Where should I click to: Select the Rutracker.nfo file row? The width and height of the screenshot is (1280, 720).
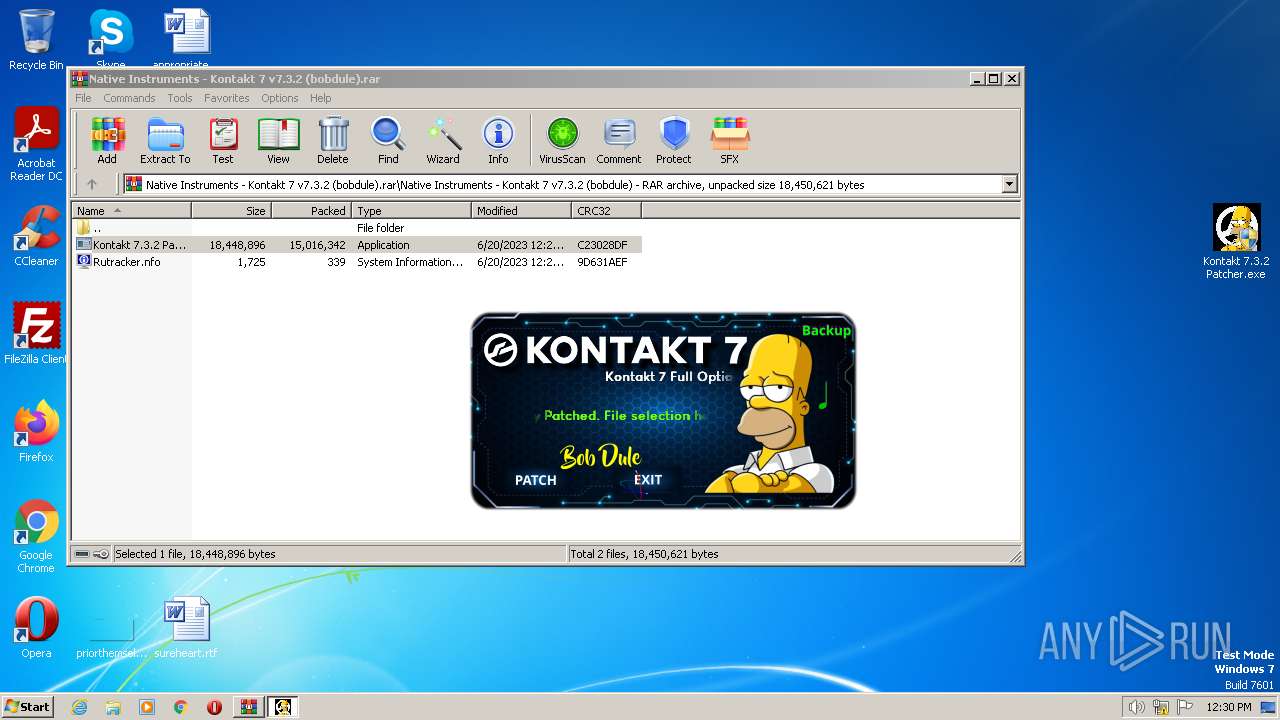coord(356,262)
